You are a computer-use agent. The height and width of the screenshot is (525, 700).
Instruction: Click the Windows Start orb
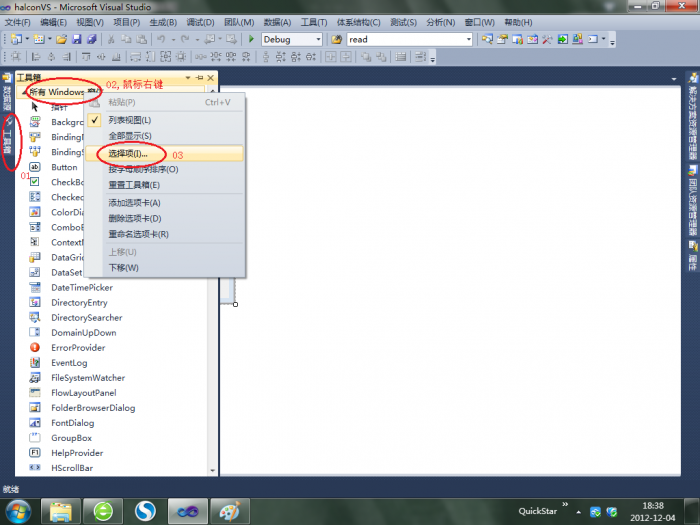point(18,512)
